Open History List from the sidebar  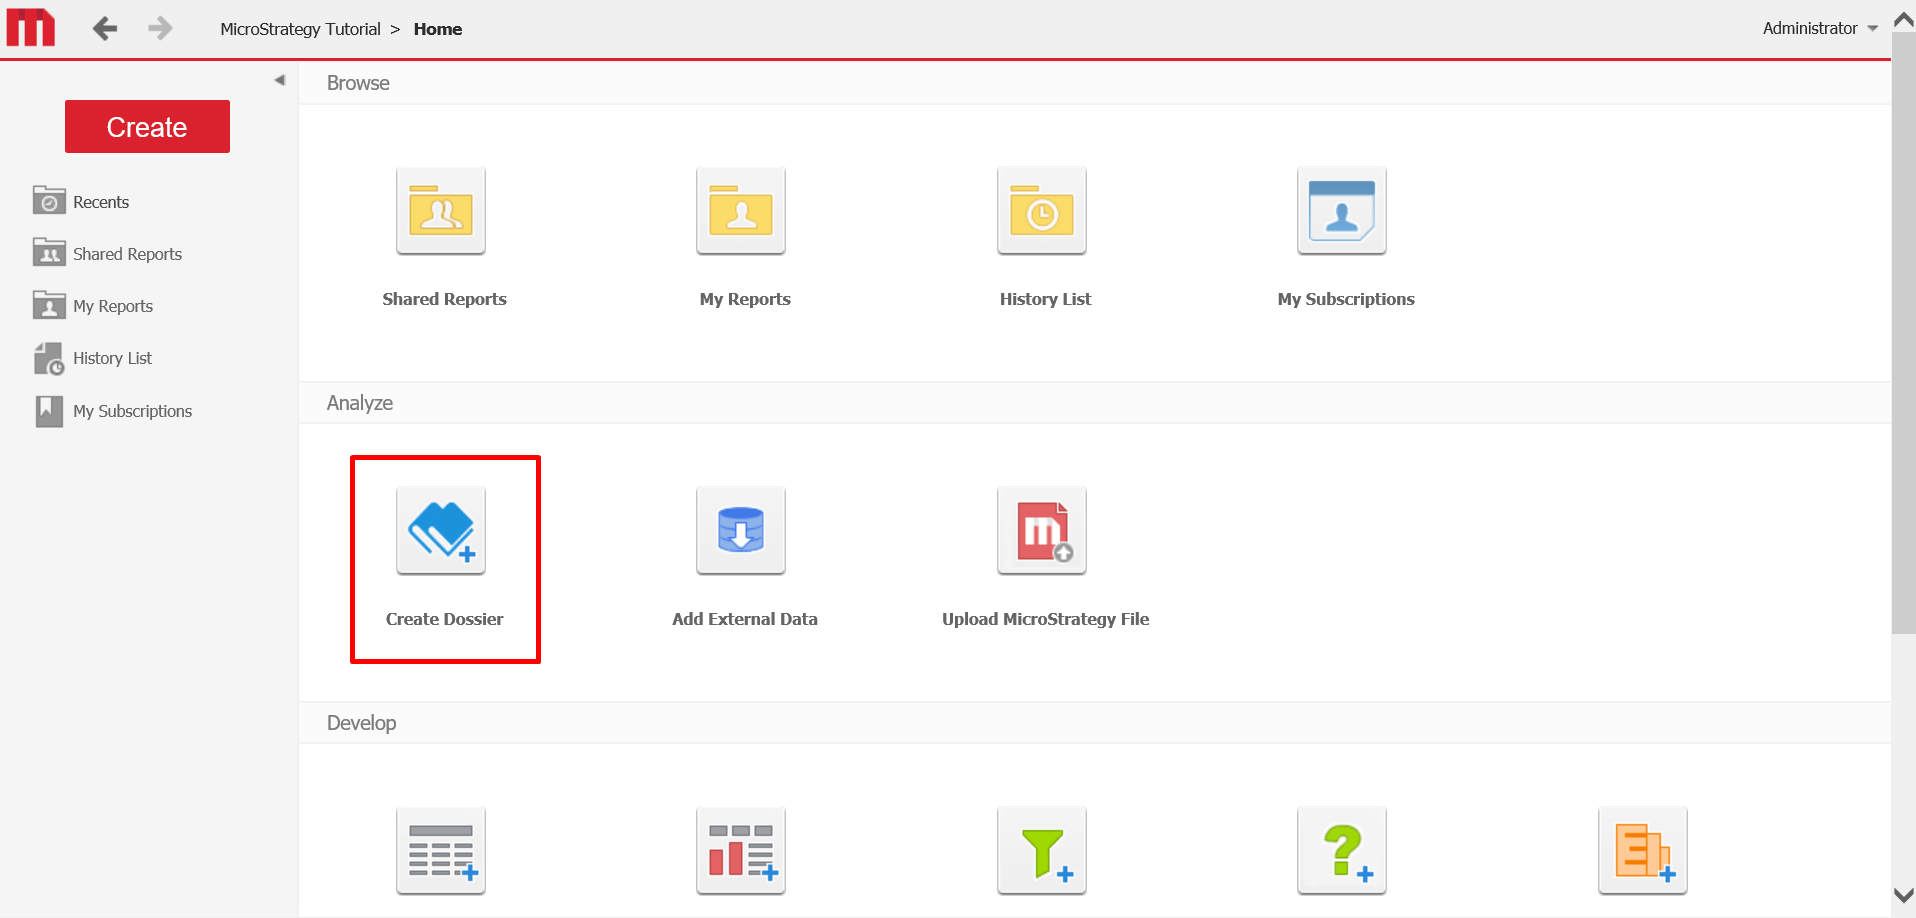tap(92, 358)
